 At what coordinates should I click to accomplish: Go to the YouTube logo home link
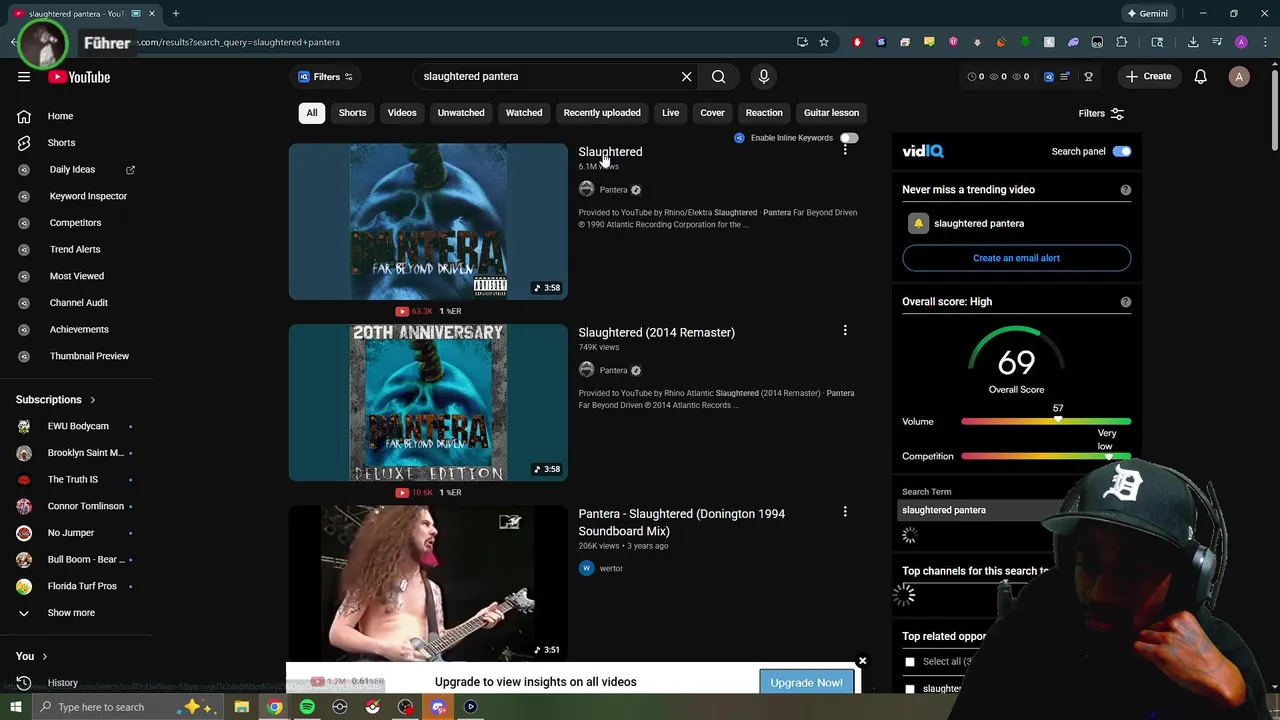coord(79,77)
